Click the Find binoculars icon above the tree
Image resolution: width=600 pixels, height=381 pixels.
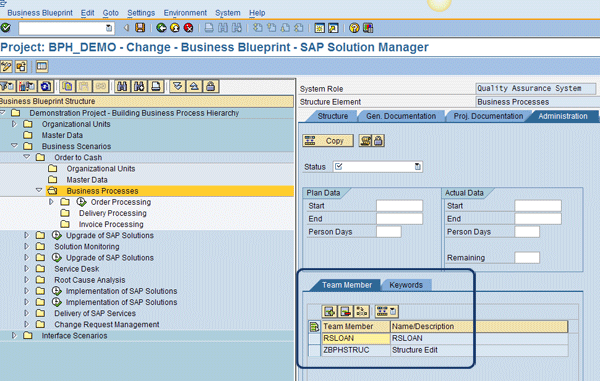(122, 86)
